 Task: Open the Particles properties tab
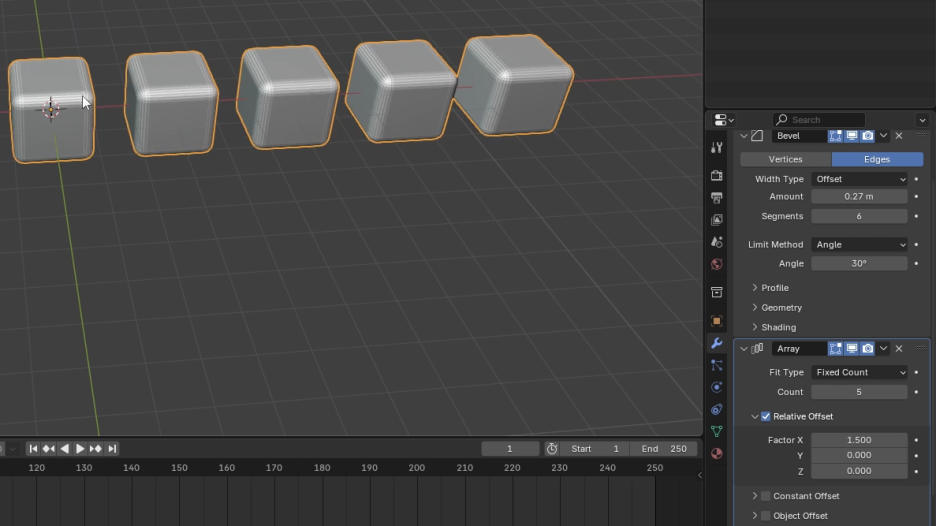[717, 365]
